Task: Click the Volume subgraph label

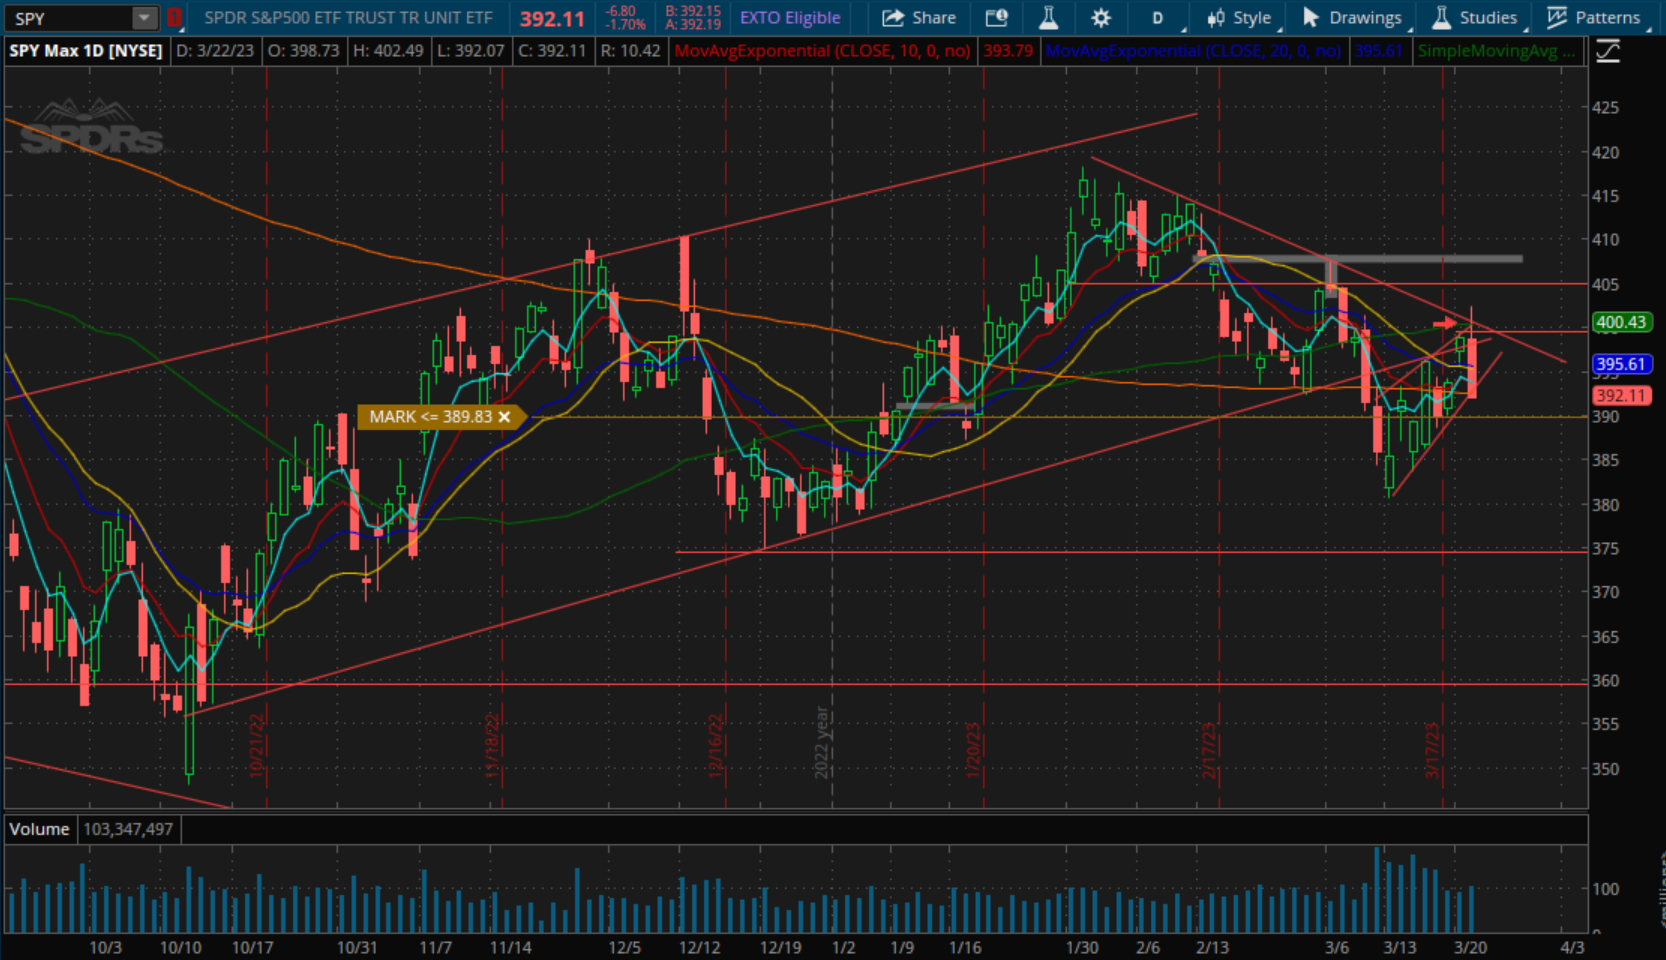Action: click(39, 829)
